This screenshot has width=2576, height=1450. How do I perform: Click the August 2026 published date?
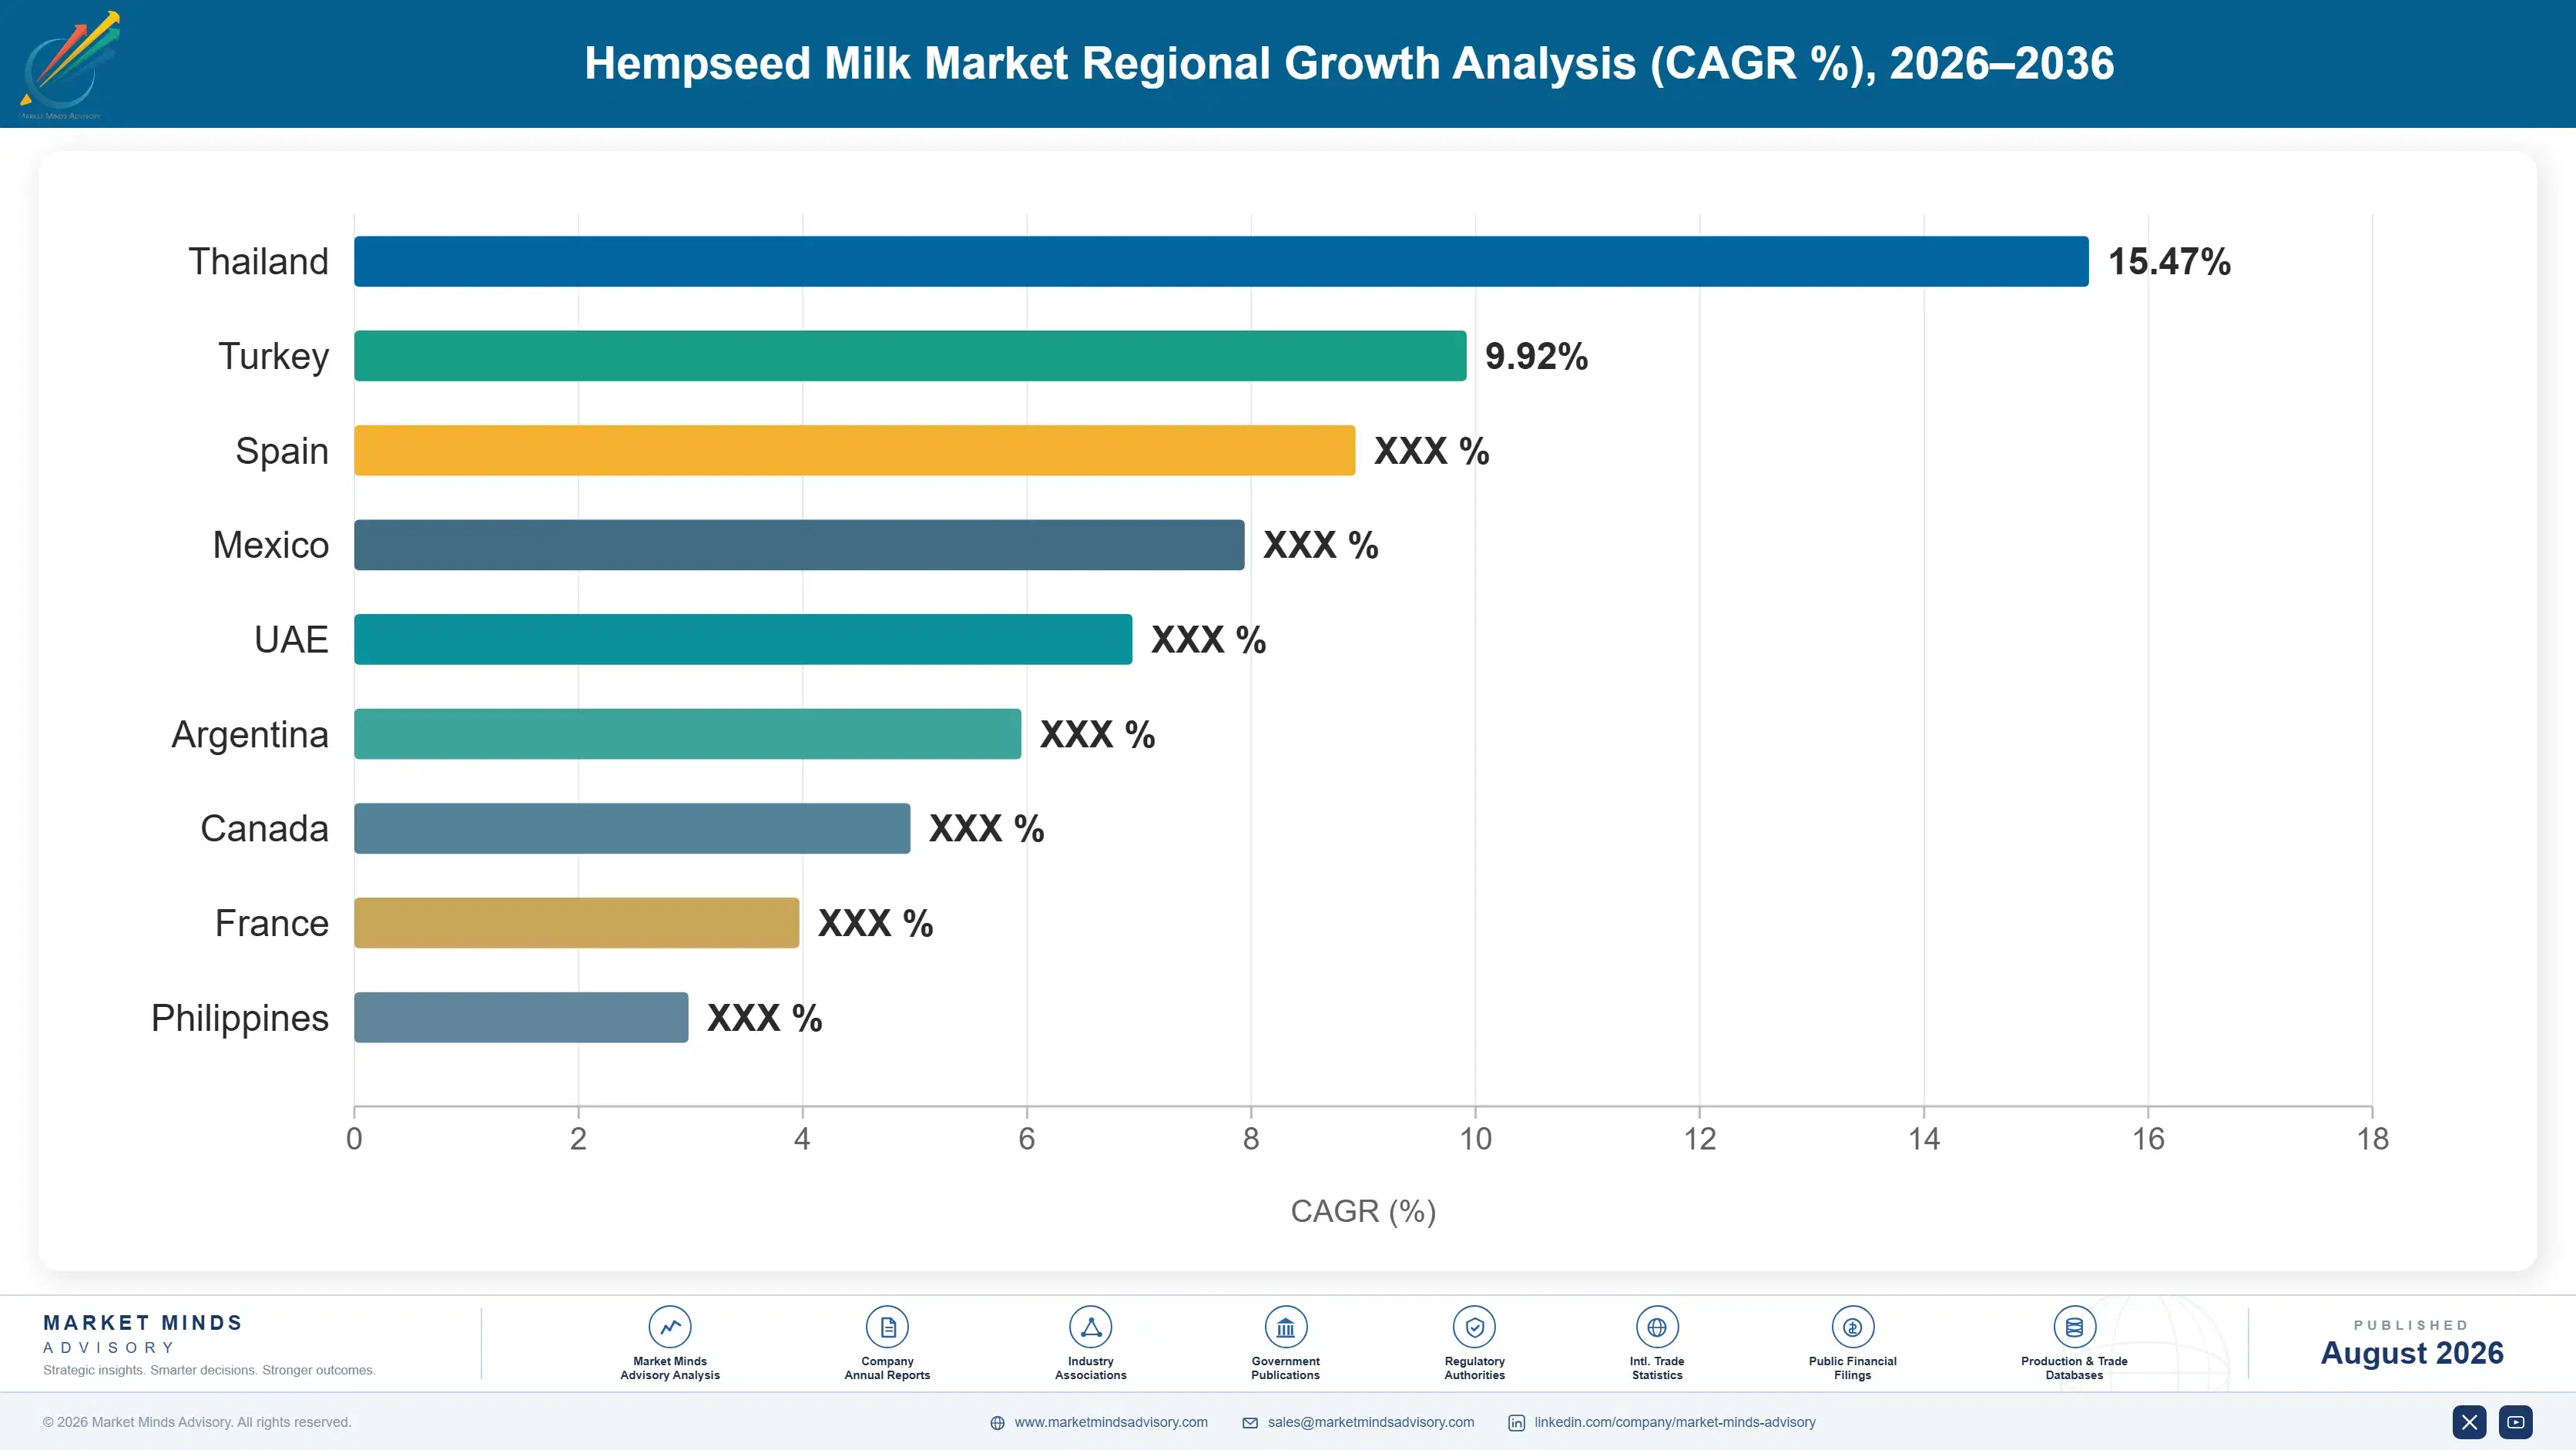[2412, 1353]
